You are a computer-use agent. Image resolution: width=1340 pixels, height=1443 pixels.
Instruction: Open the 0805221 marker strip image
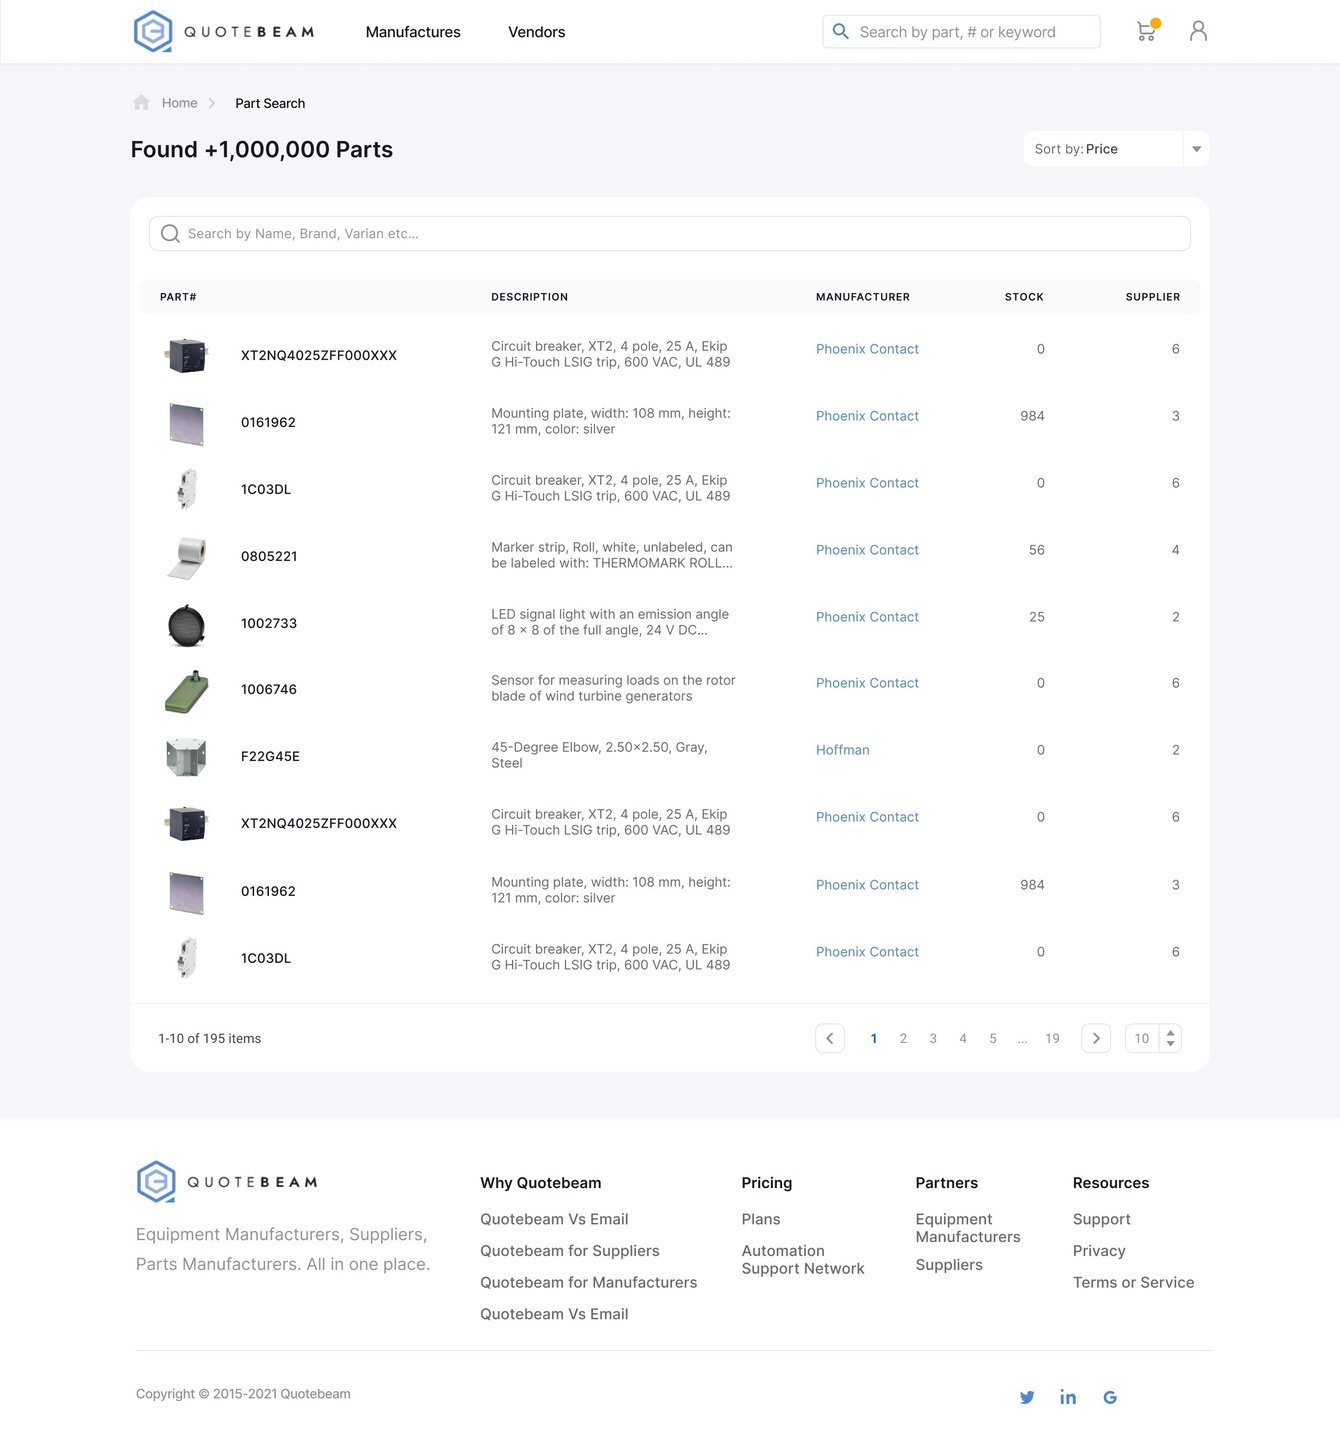(186, 557)
